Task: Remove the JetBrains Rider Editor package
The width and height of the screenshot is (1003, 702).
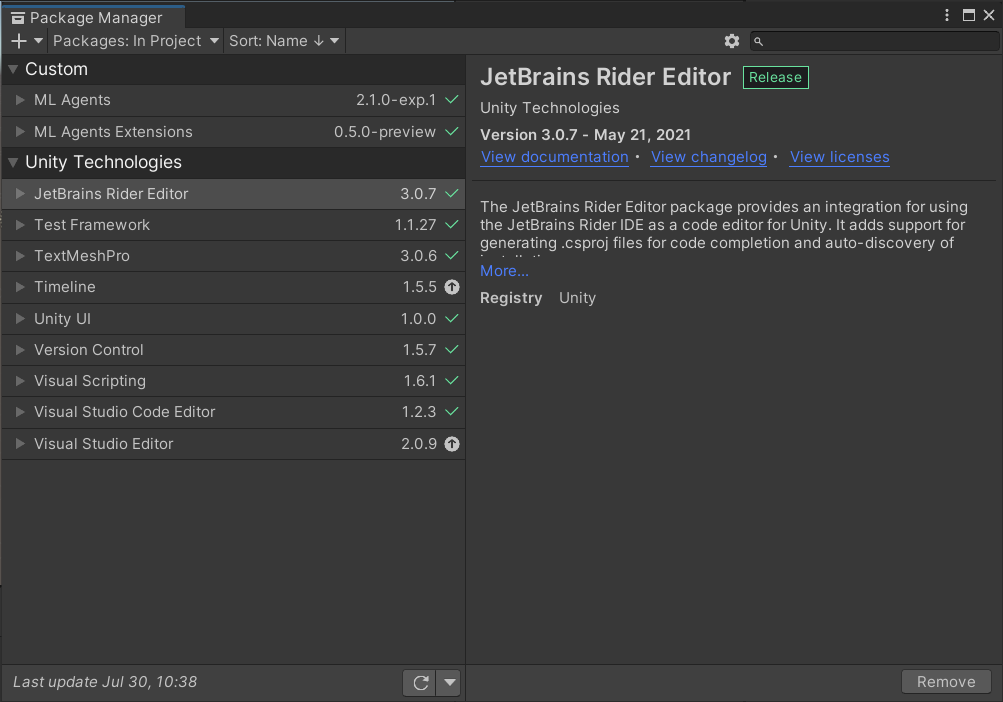Action: coord(946,682)
